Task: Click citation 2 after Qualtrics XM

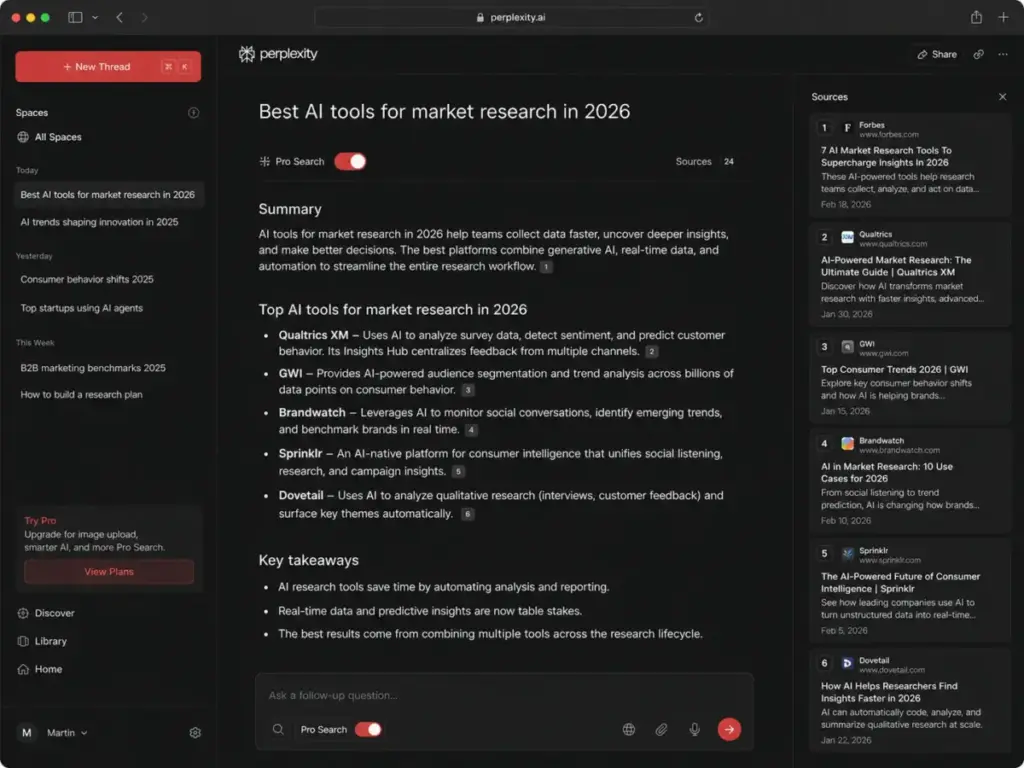Action: (651, 352)
